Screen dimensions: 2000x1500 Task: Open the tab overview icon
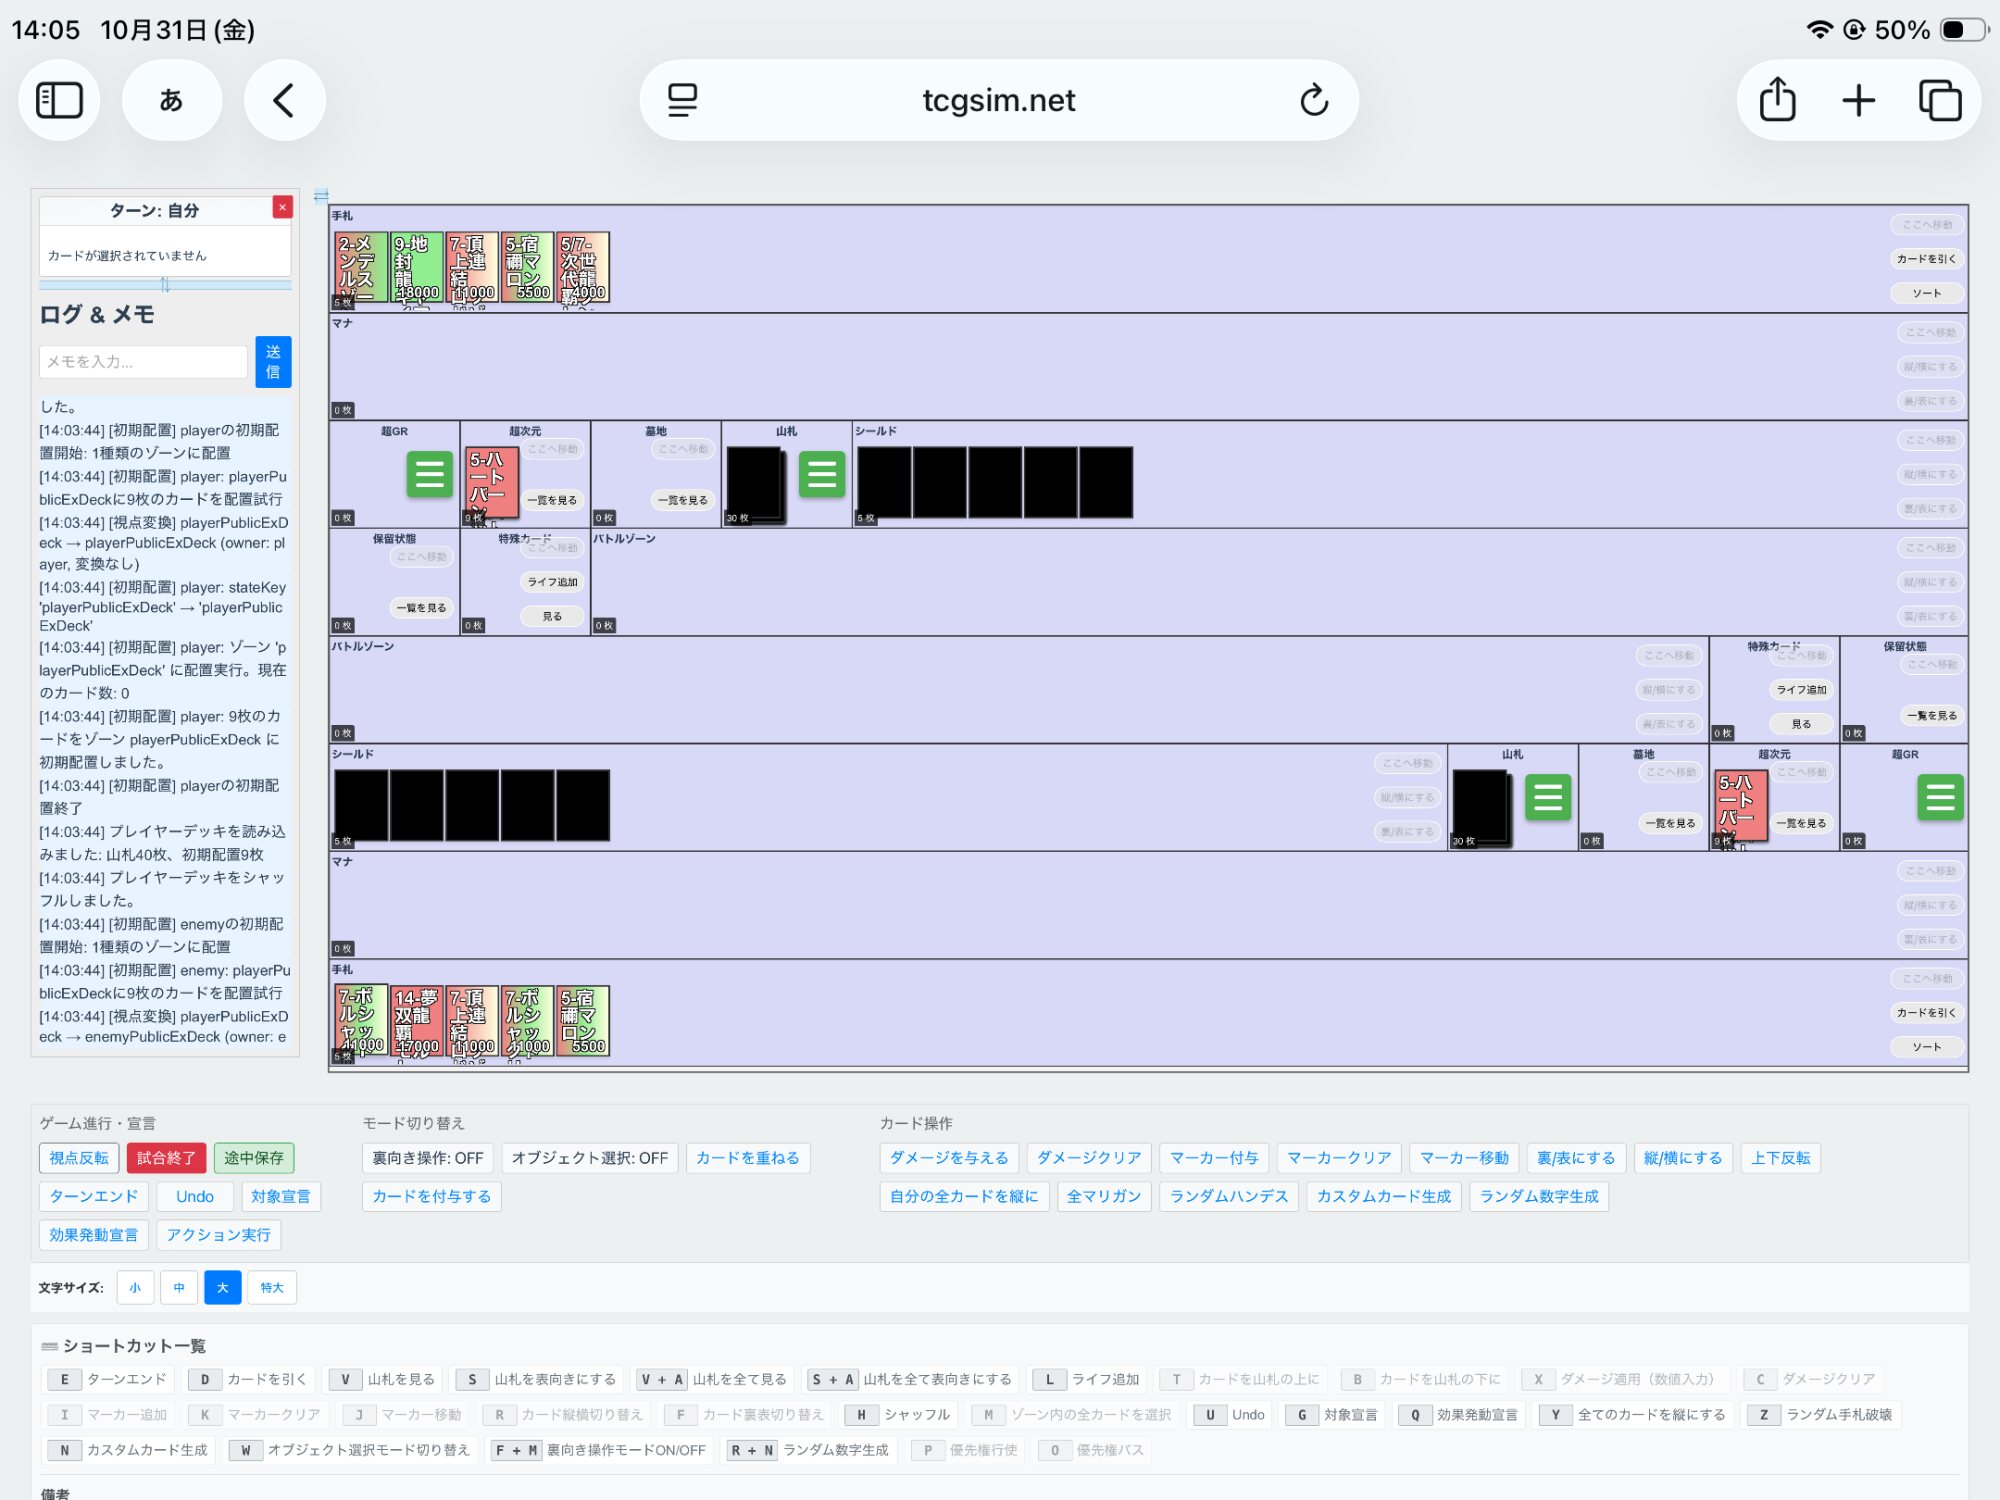pos(1939,100)
